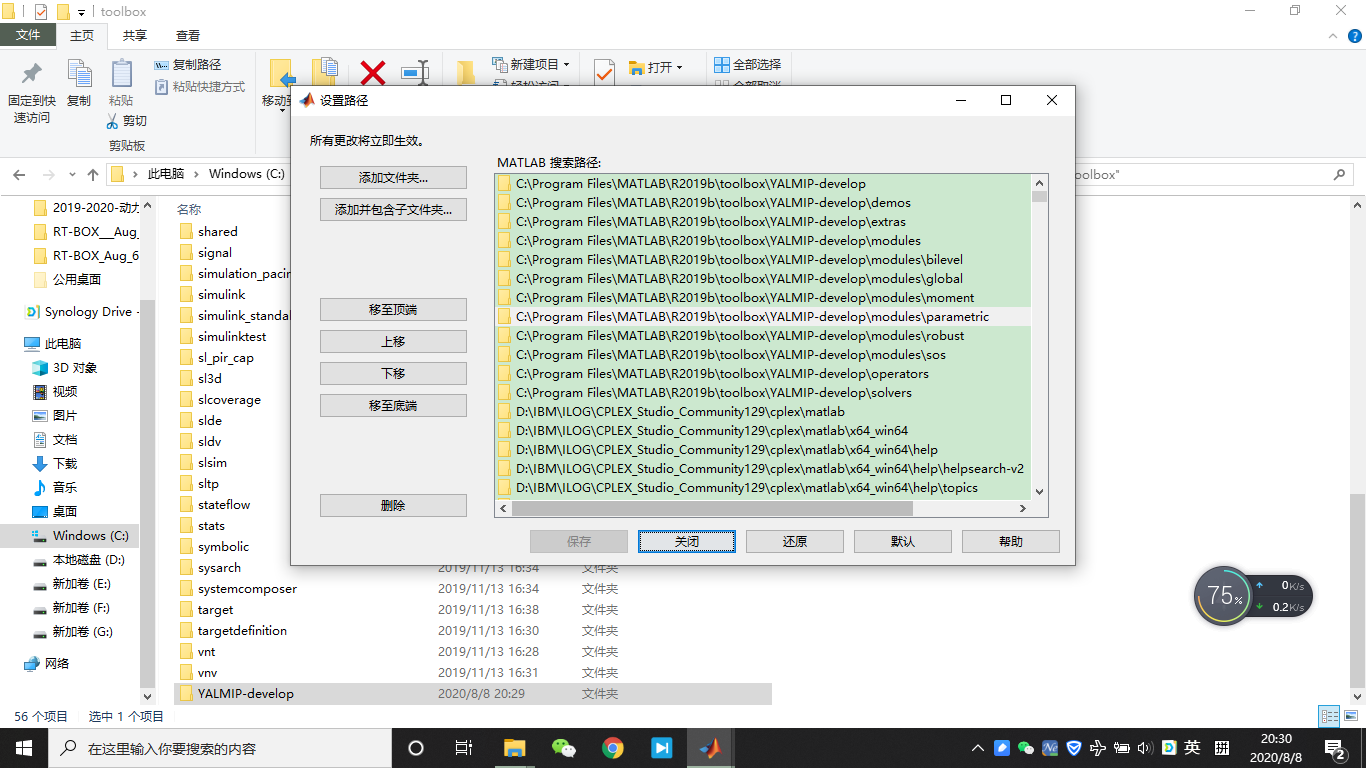
Task: Click the MATLAB taskbar icon
Action: tap(710, 748)
